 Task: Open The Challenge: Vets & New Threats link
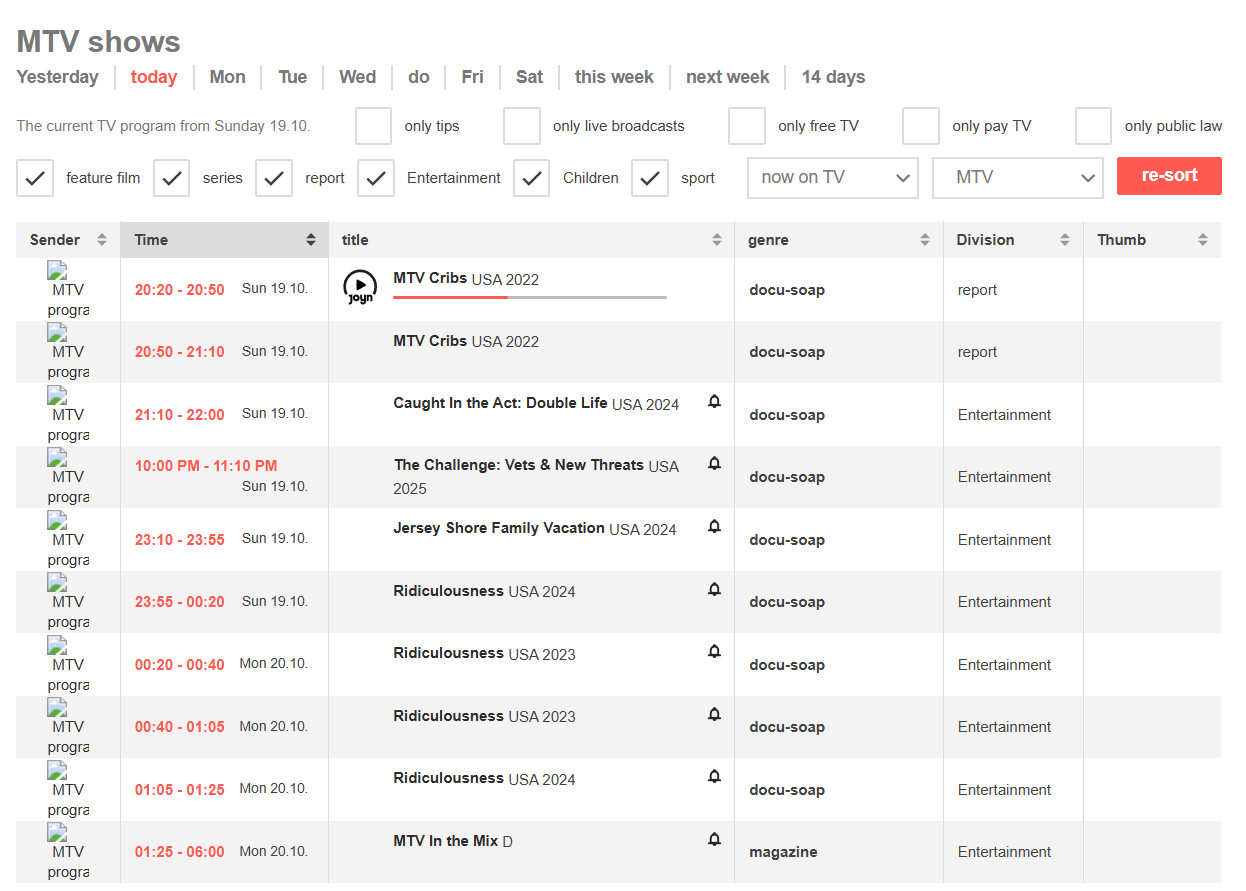click(519, 465)
